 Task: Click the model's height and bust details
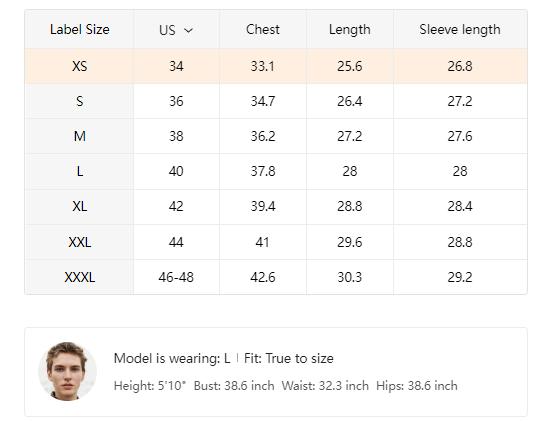[x=194, y=386]
